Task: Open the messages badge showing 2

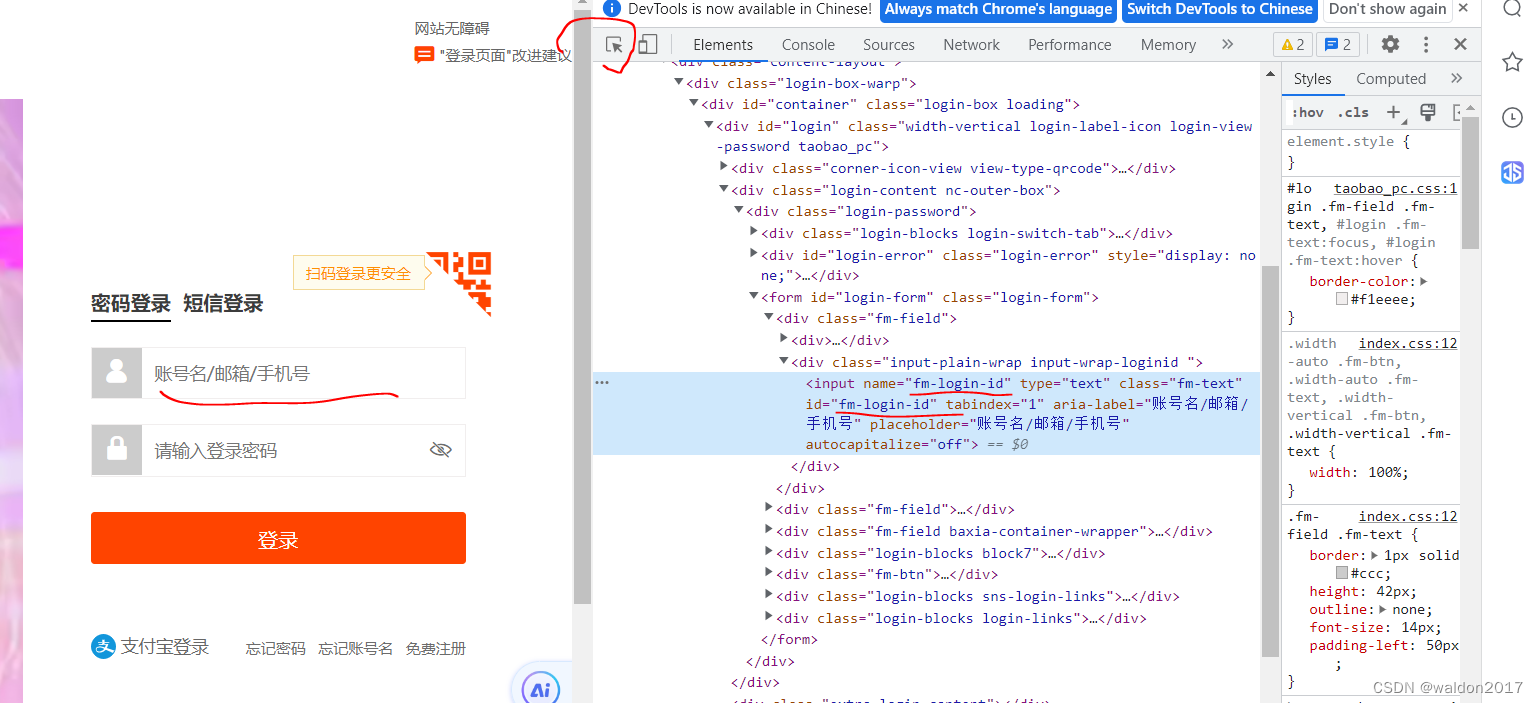Action: tap(1338, 44)
